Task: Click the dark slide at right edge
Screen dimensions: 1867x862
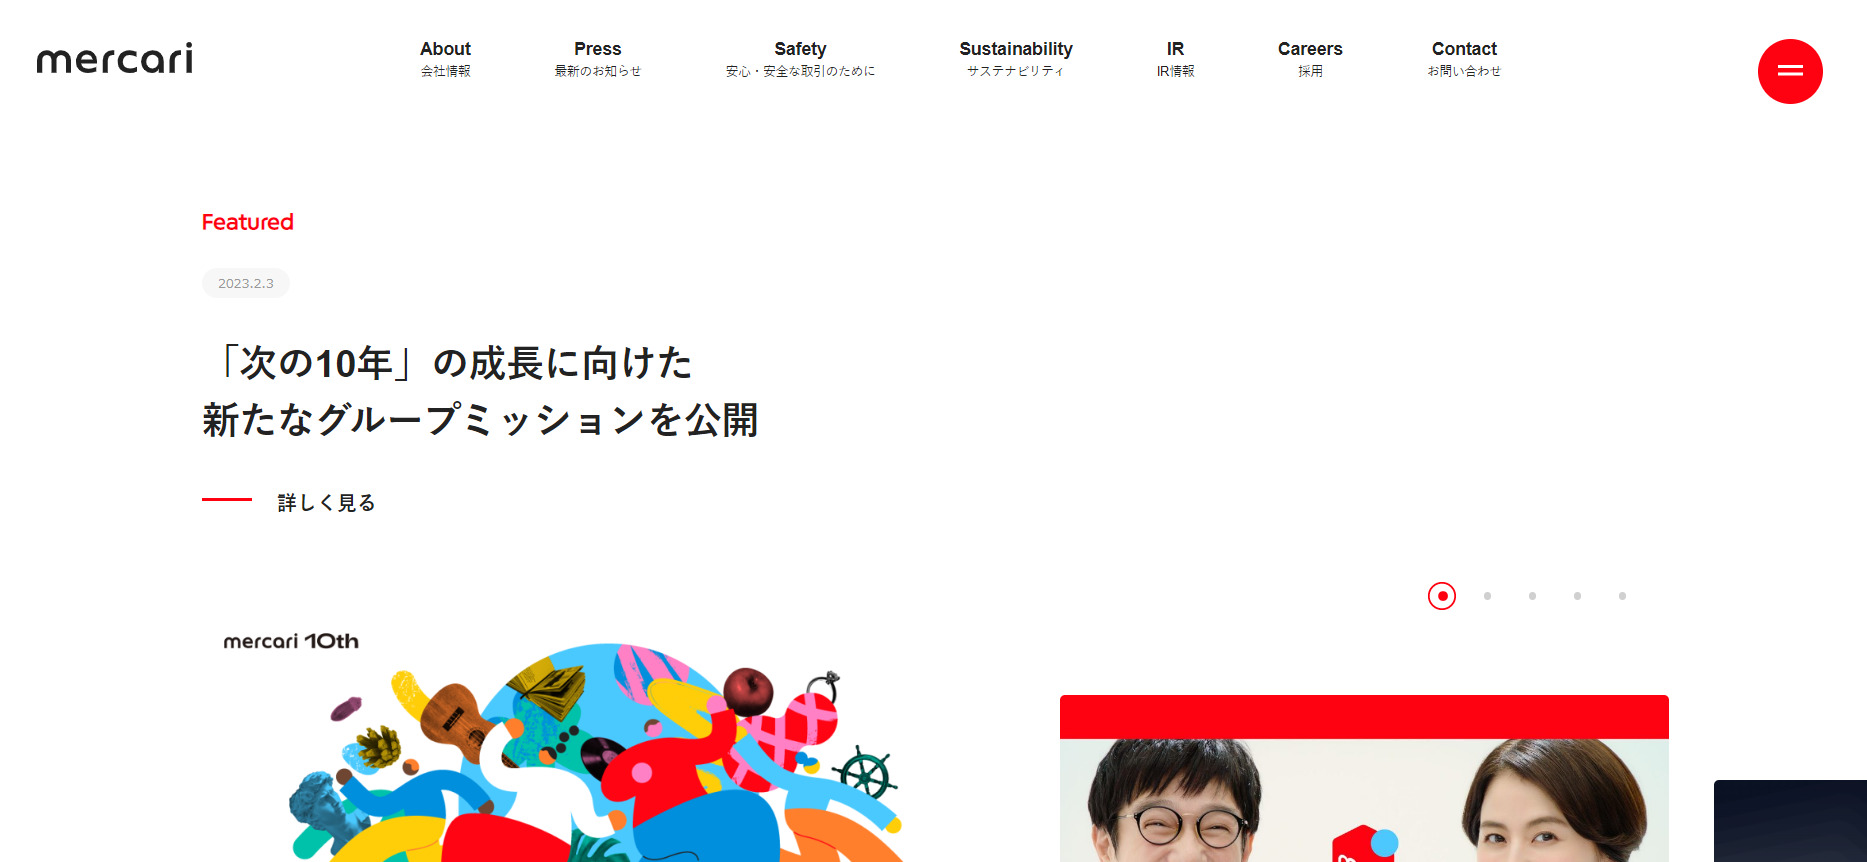Action: click(x=1790, y=821)
